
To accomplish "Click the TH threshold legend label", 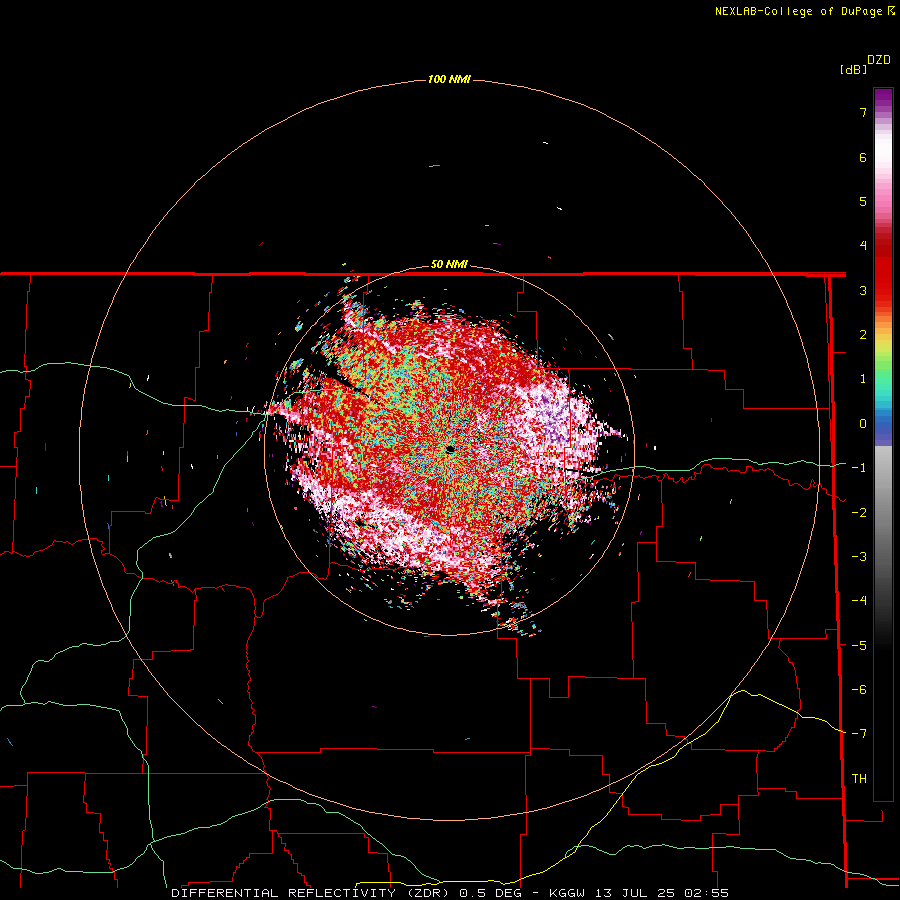I will click(859, 779).
